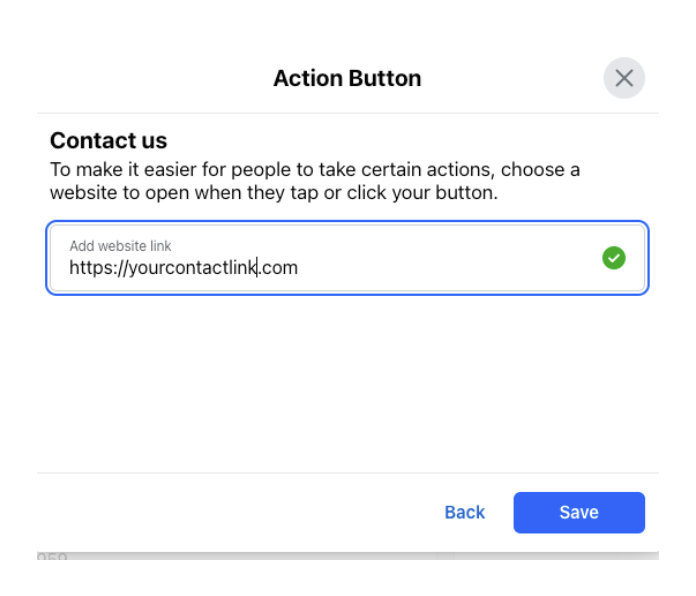
Task: Click the 'Contact us' heading
Action: click(x=108, y=141)
